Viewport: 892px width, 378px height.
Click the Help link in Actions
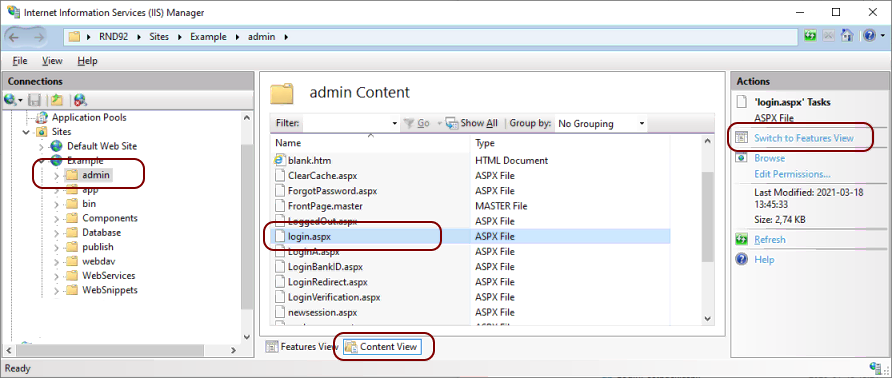[764, 260]
